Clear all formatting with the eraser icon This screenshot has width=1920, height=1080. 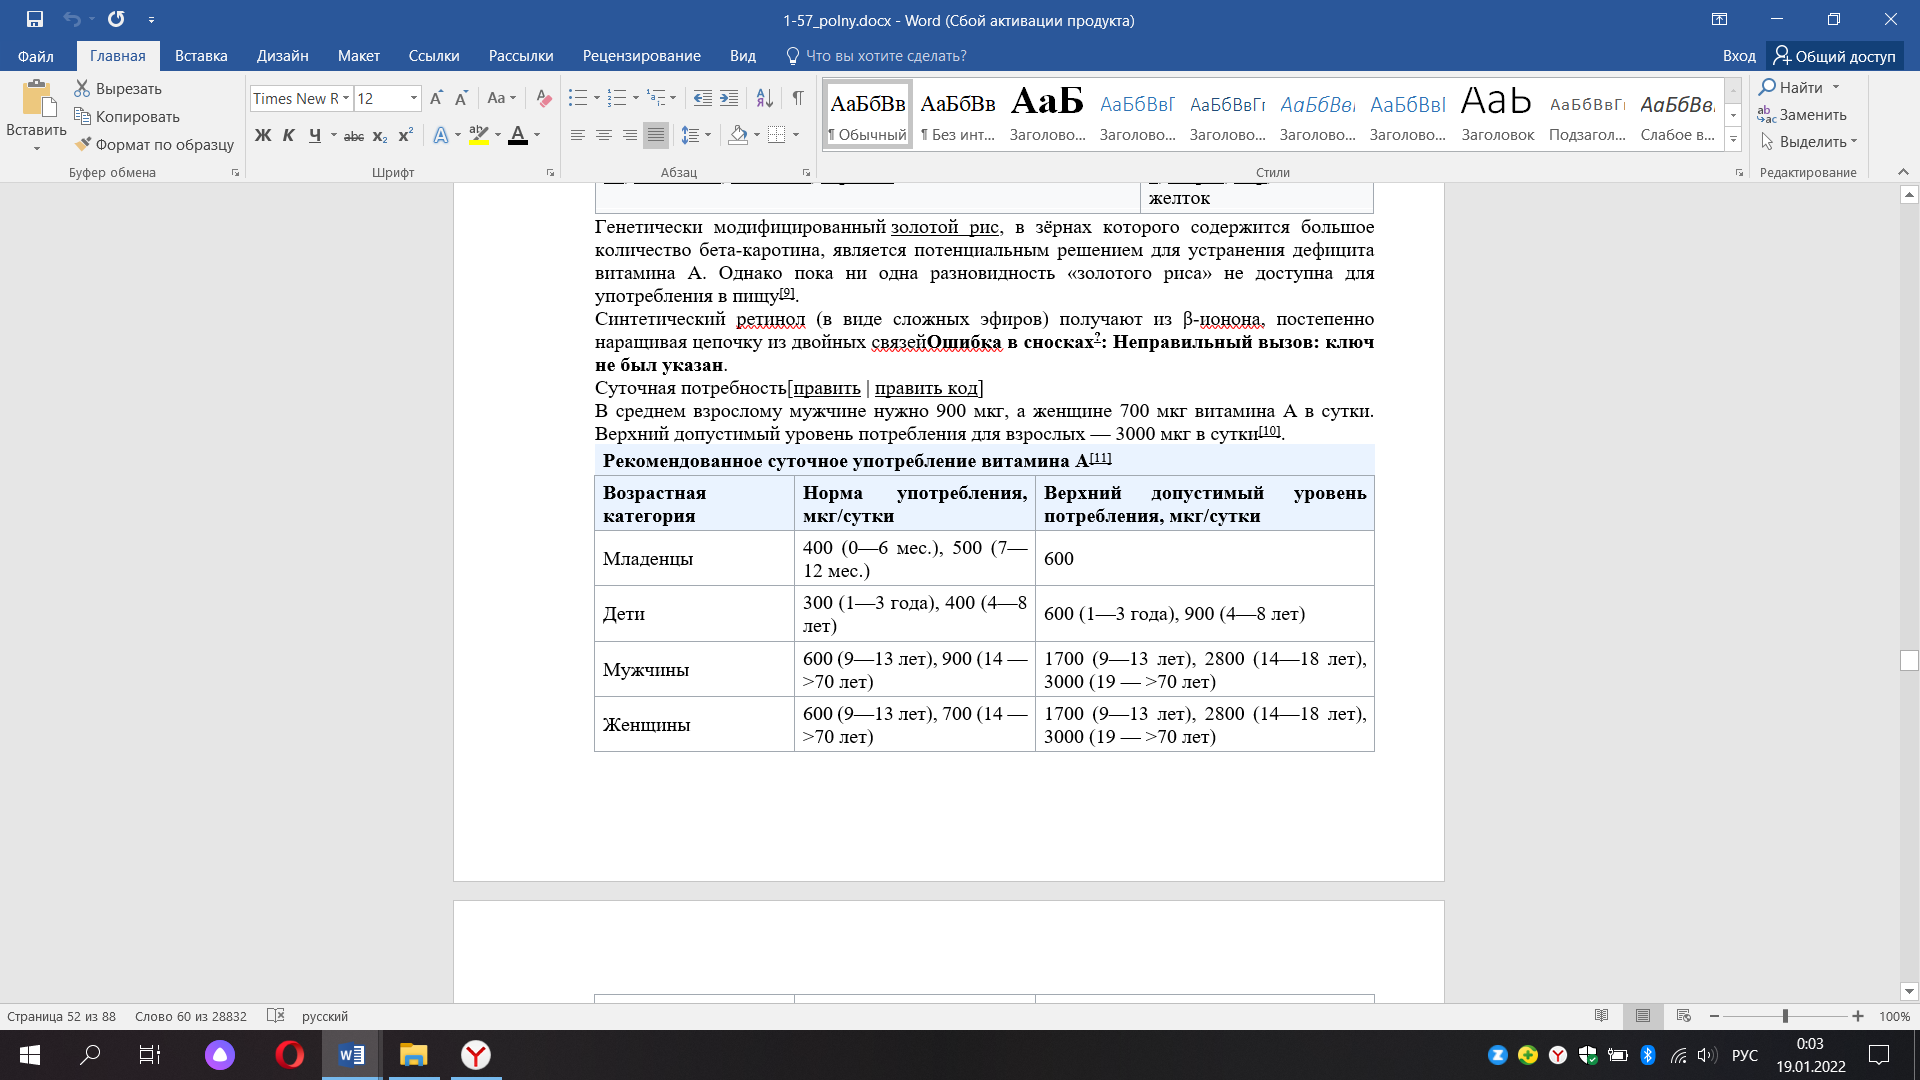pos(544,98)
